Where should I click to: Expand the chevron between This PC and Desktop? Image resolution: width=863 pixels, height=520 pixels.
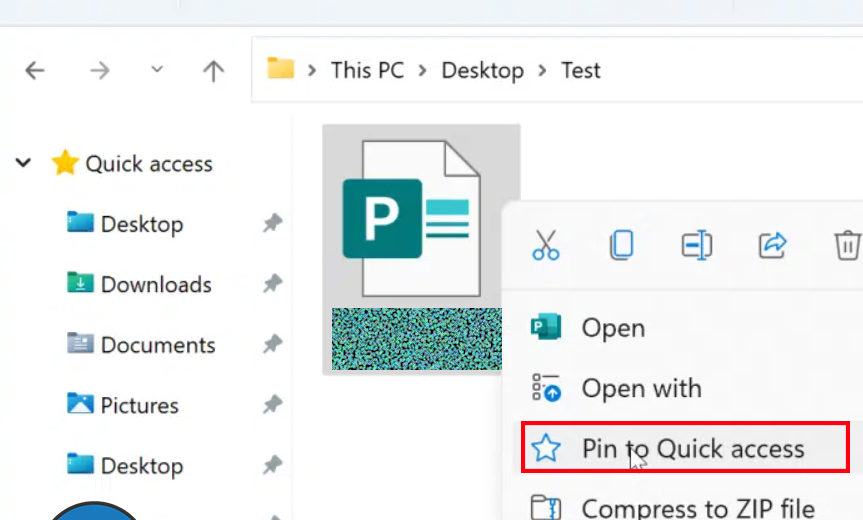pos(422,70)
